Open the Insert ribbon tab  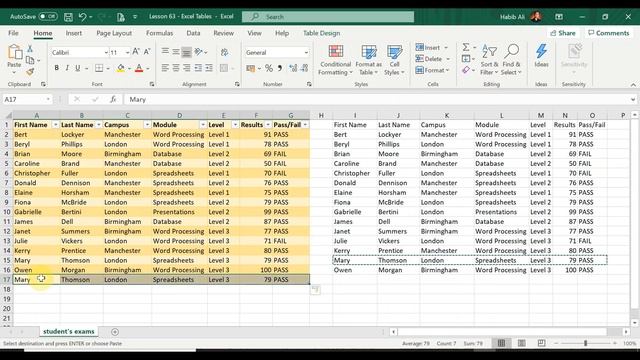point(73,33)
